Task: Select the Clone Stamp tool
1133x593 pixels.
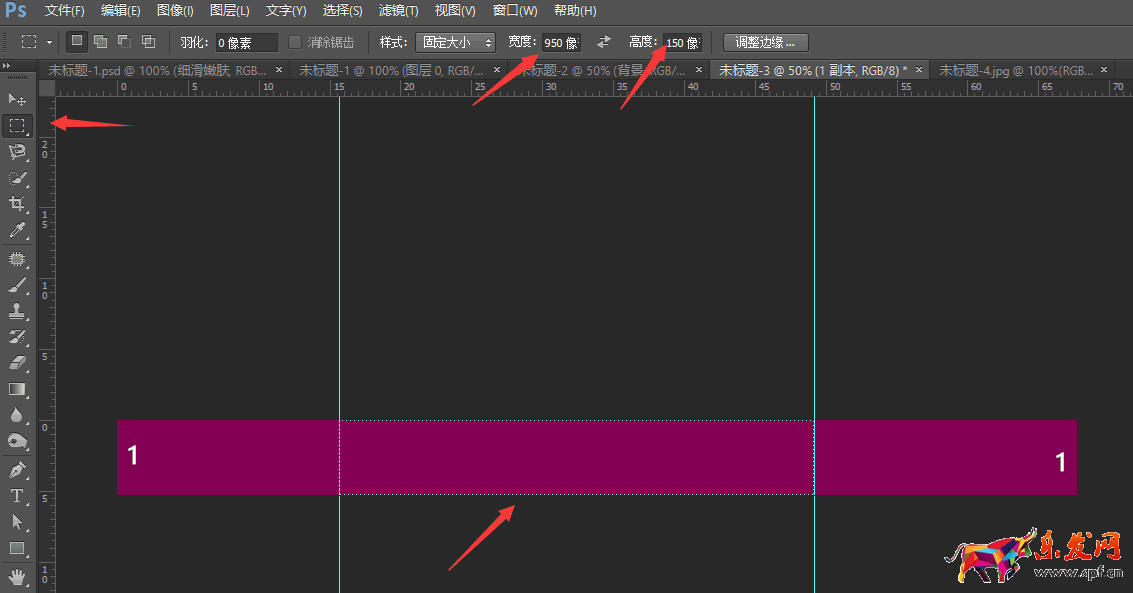Action: [17, 311]
